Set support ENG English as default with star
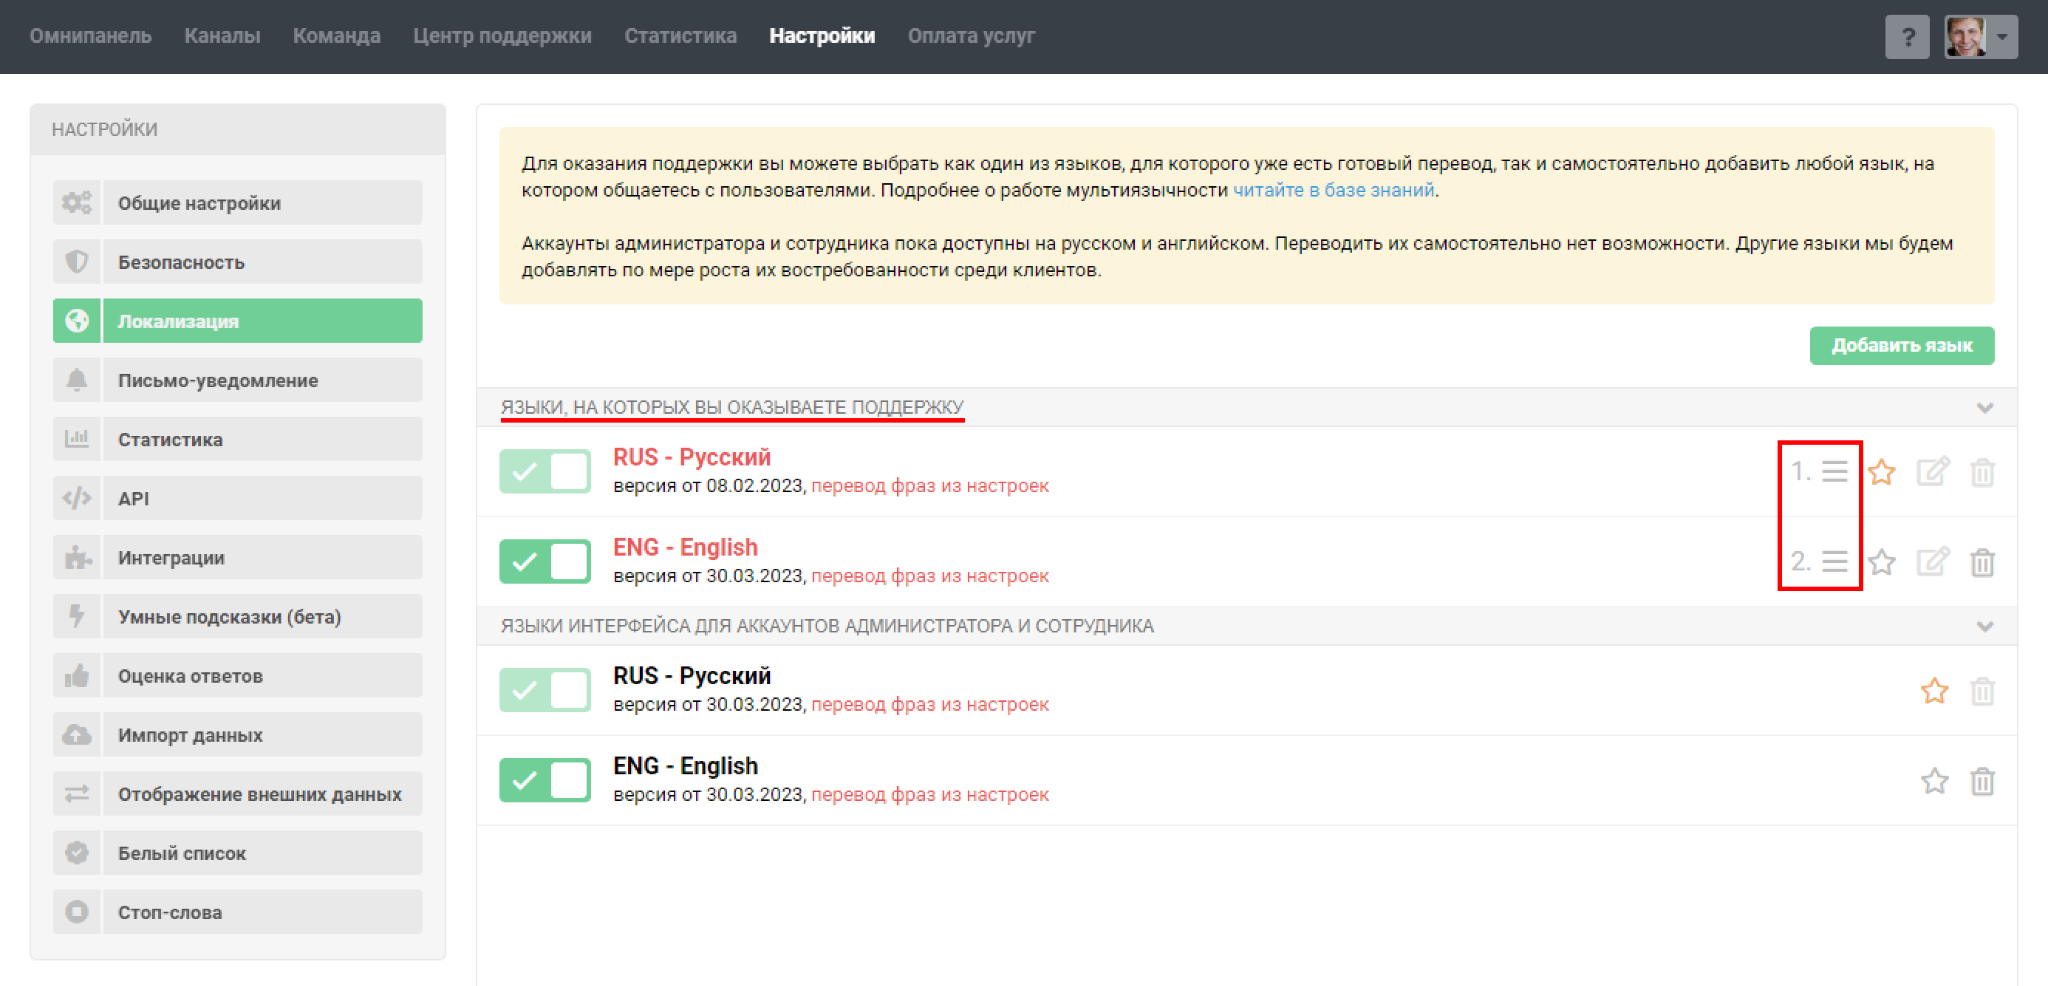This screenshot has height=986, width=2048. coord(1882,562)
